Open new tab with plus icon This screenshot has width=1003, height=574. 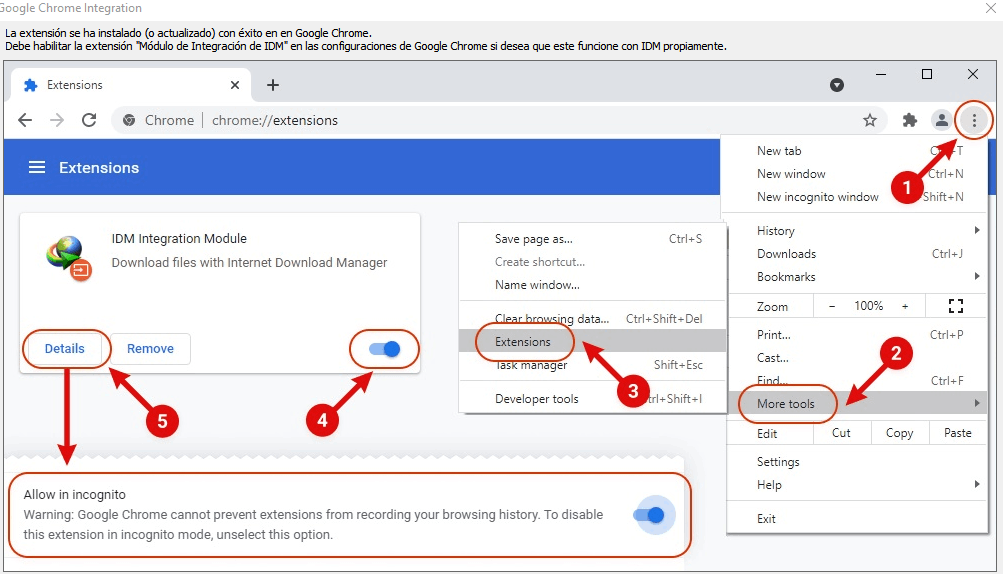point(272,85)
